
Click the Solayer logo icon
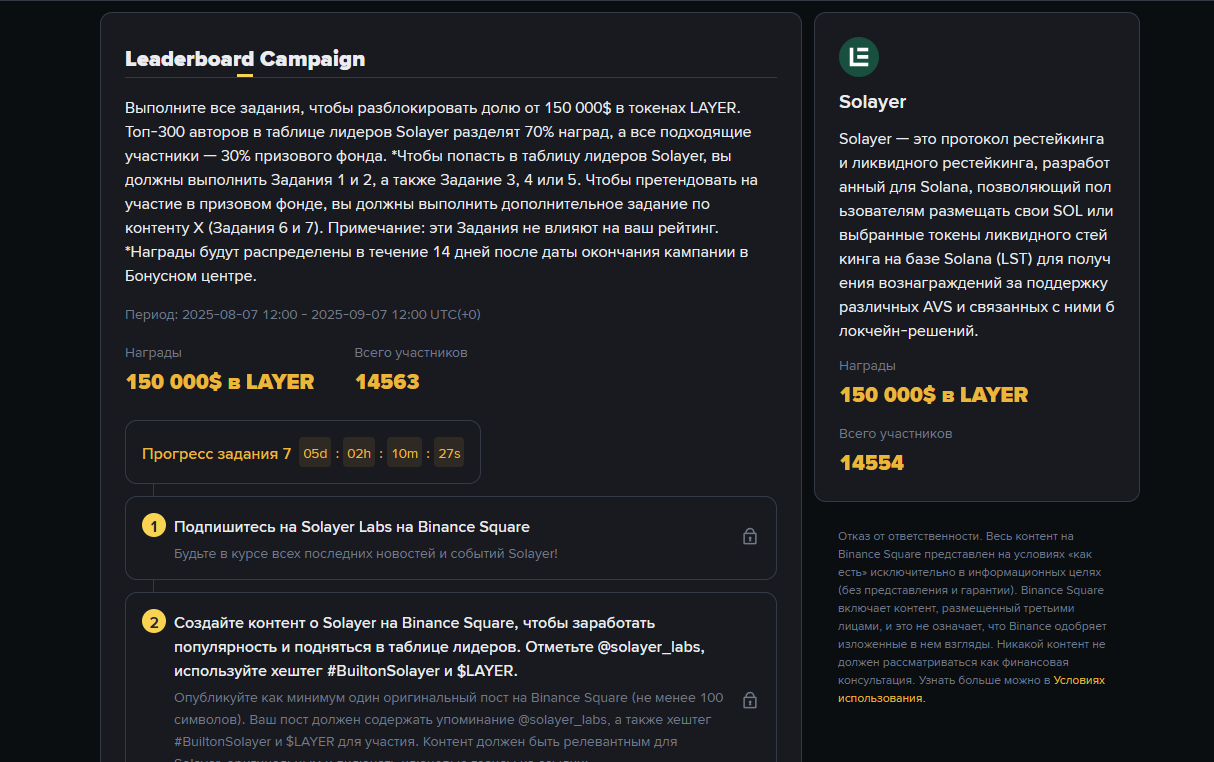(x=859, y=57)
